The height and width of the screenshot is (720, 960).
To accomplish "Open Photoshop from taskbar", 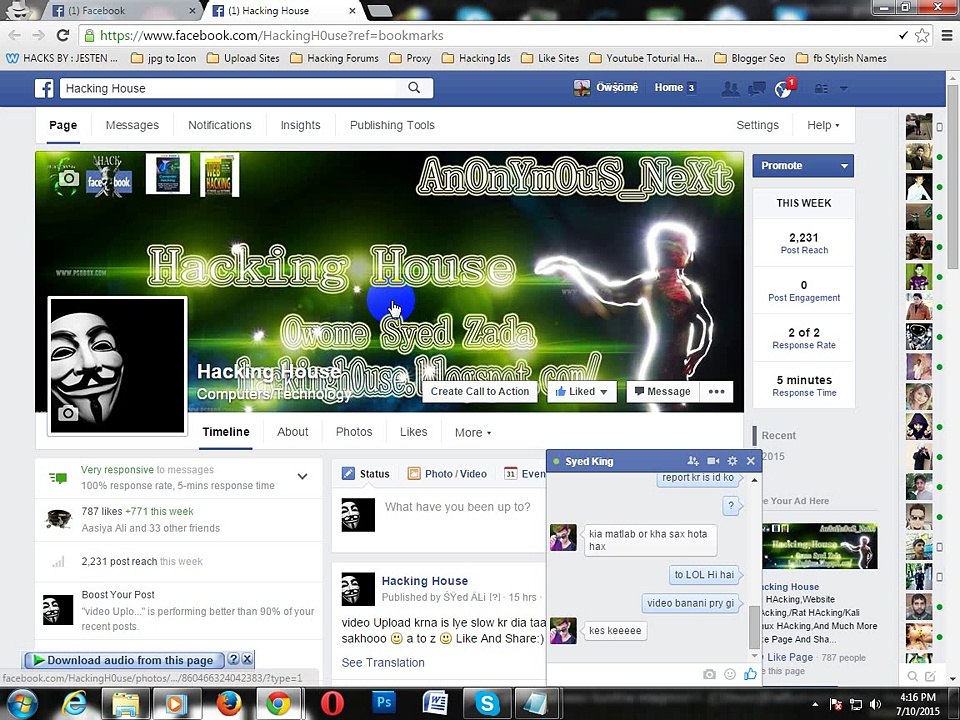I will (384, 703).
